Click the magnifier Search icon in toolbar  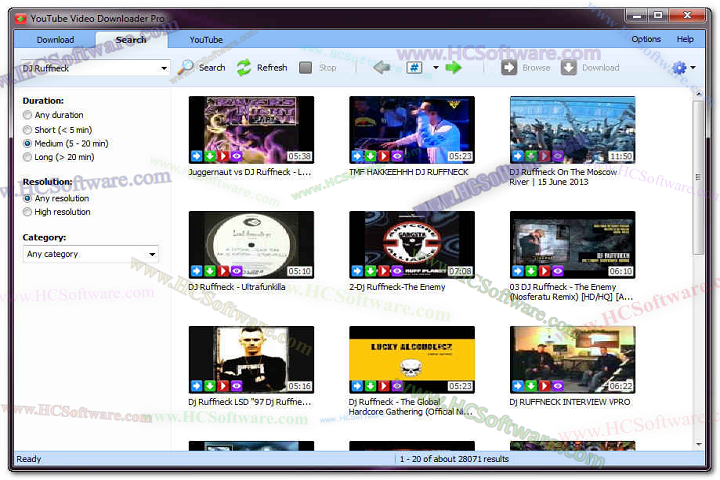click(x=186, y=68)
